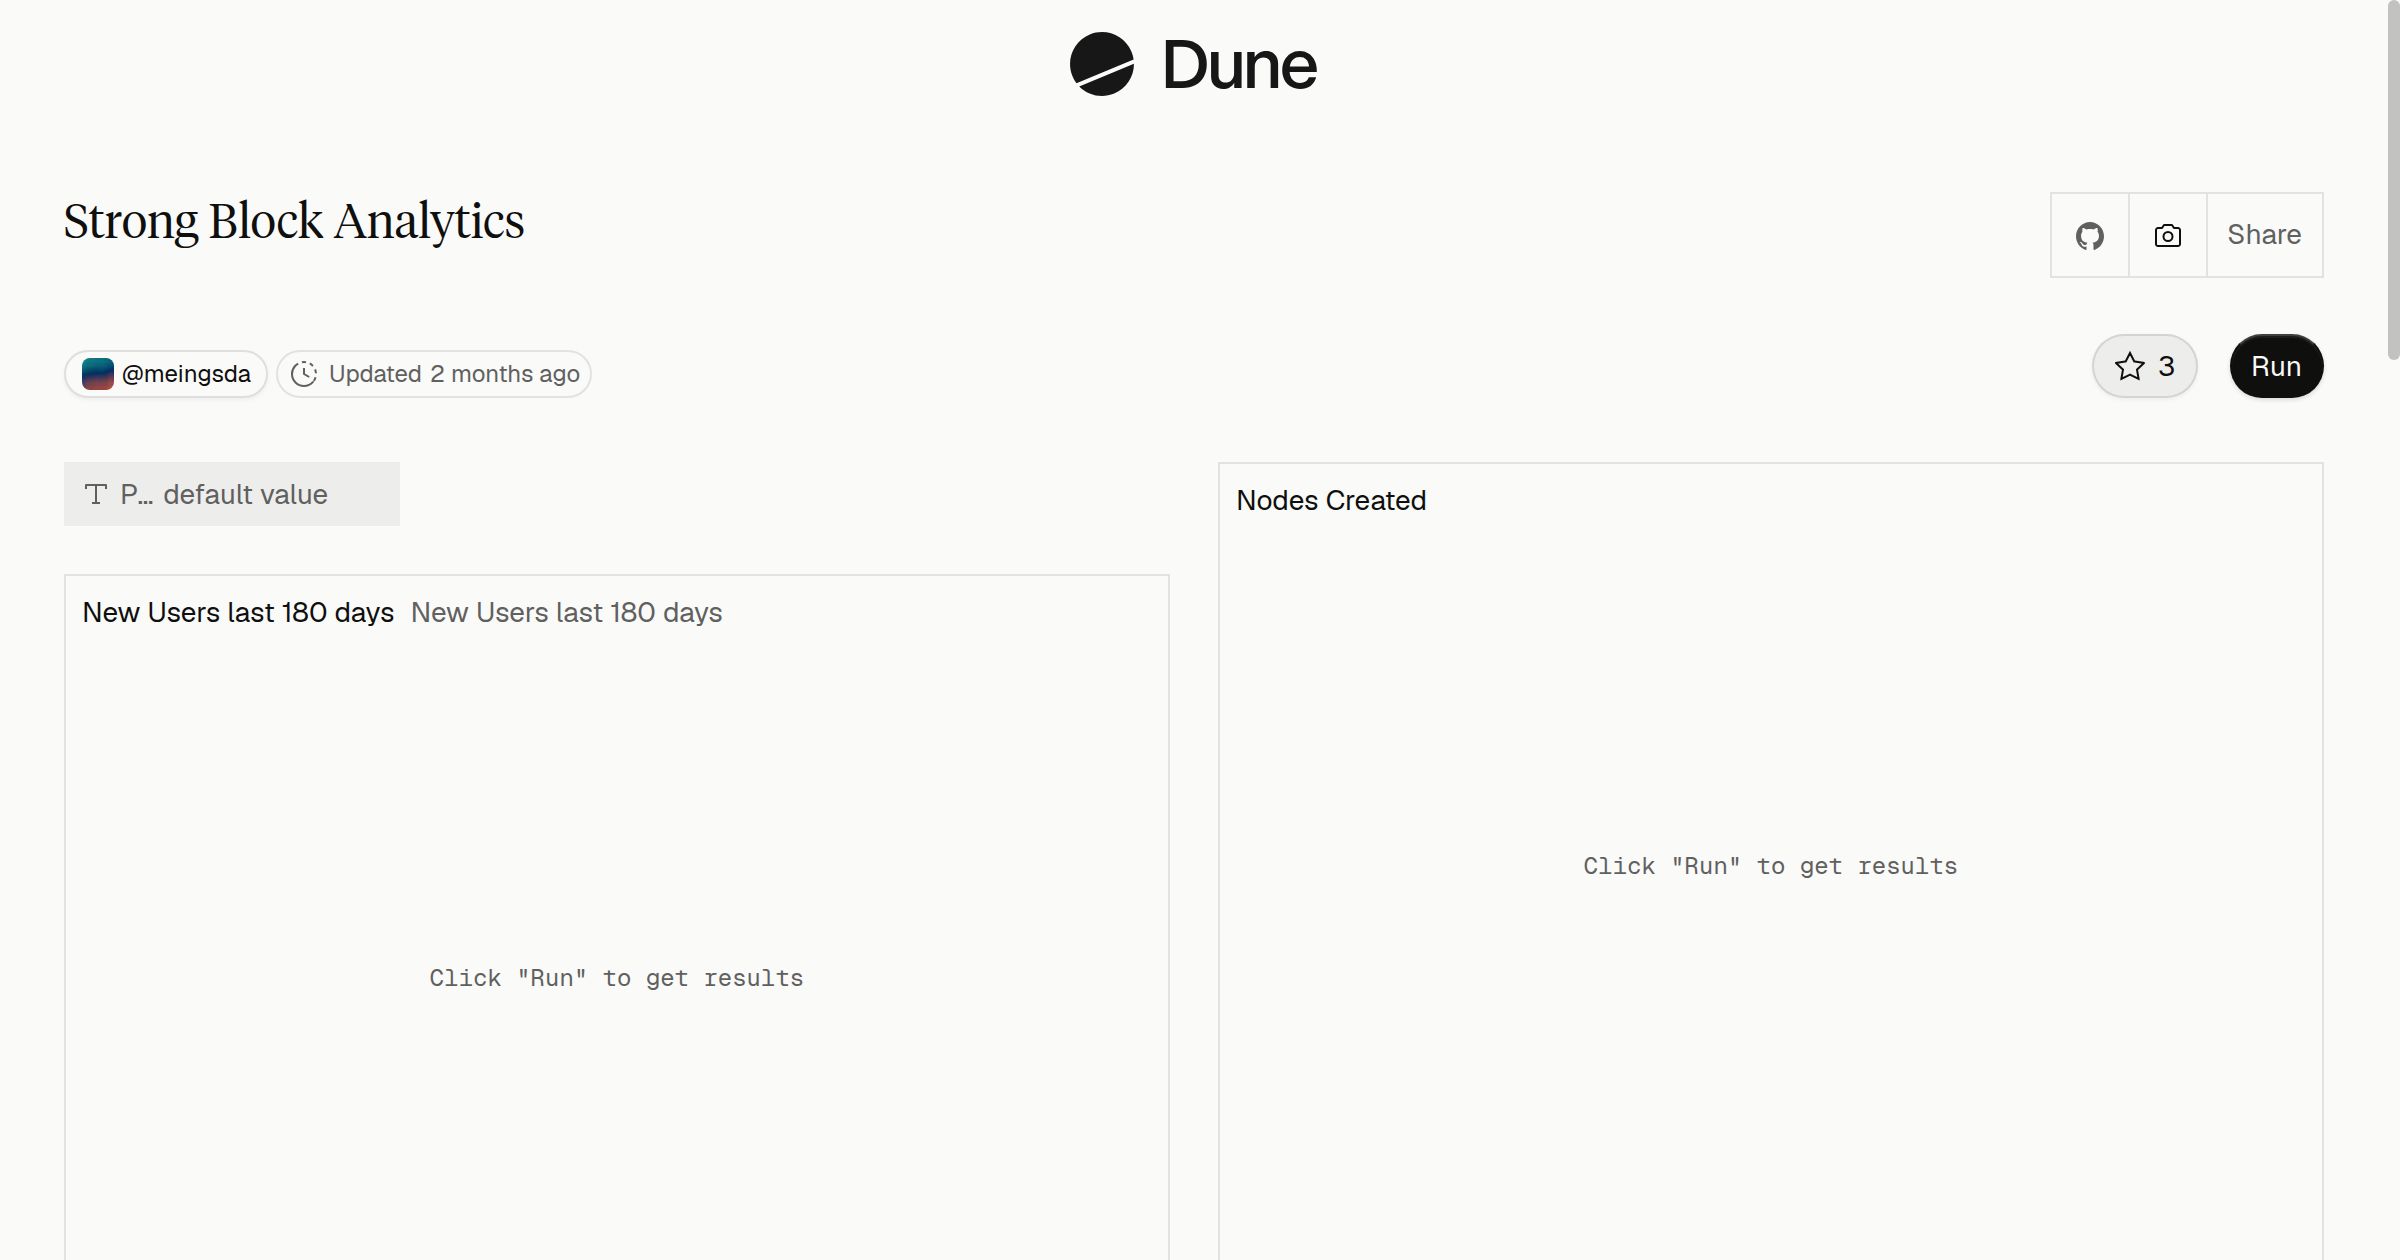Click the meingsda avatar image
This screenshot has height=1260, width=2400.
coord(98,374)
